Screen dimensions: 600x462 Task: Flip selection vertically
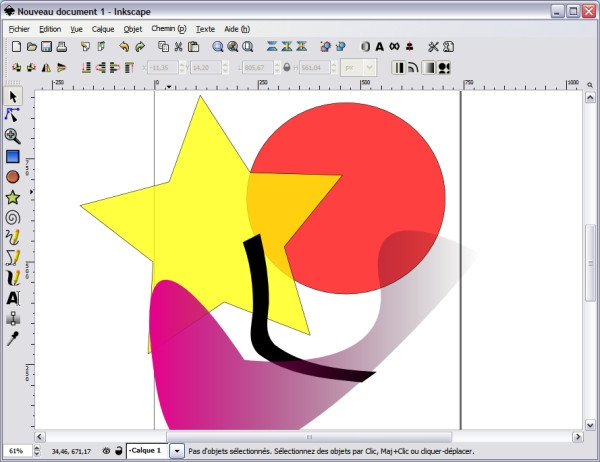pos(61,68)
